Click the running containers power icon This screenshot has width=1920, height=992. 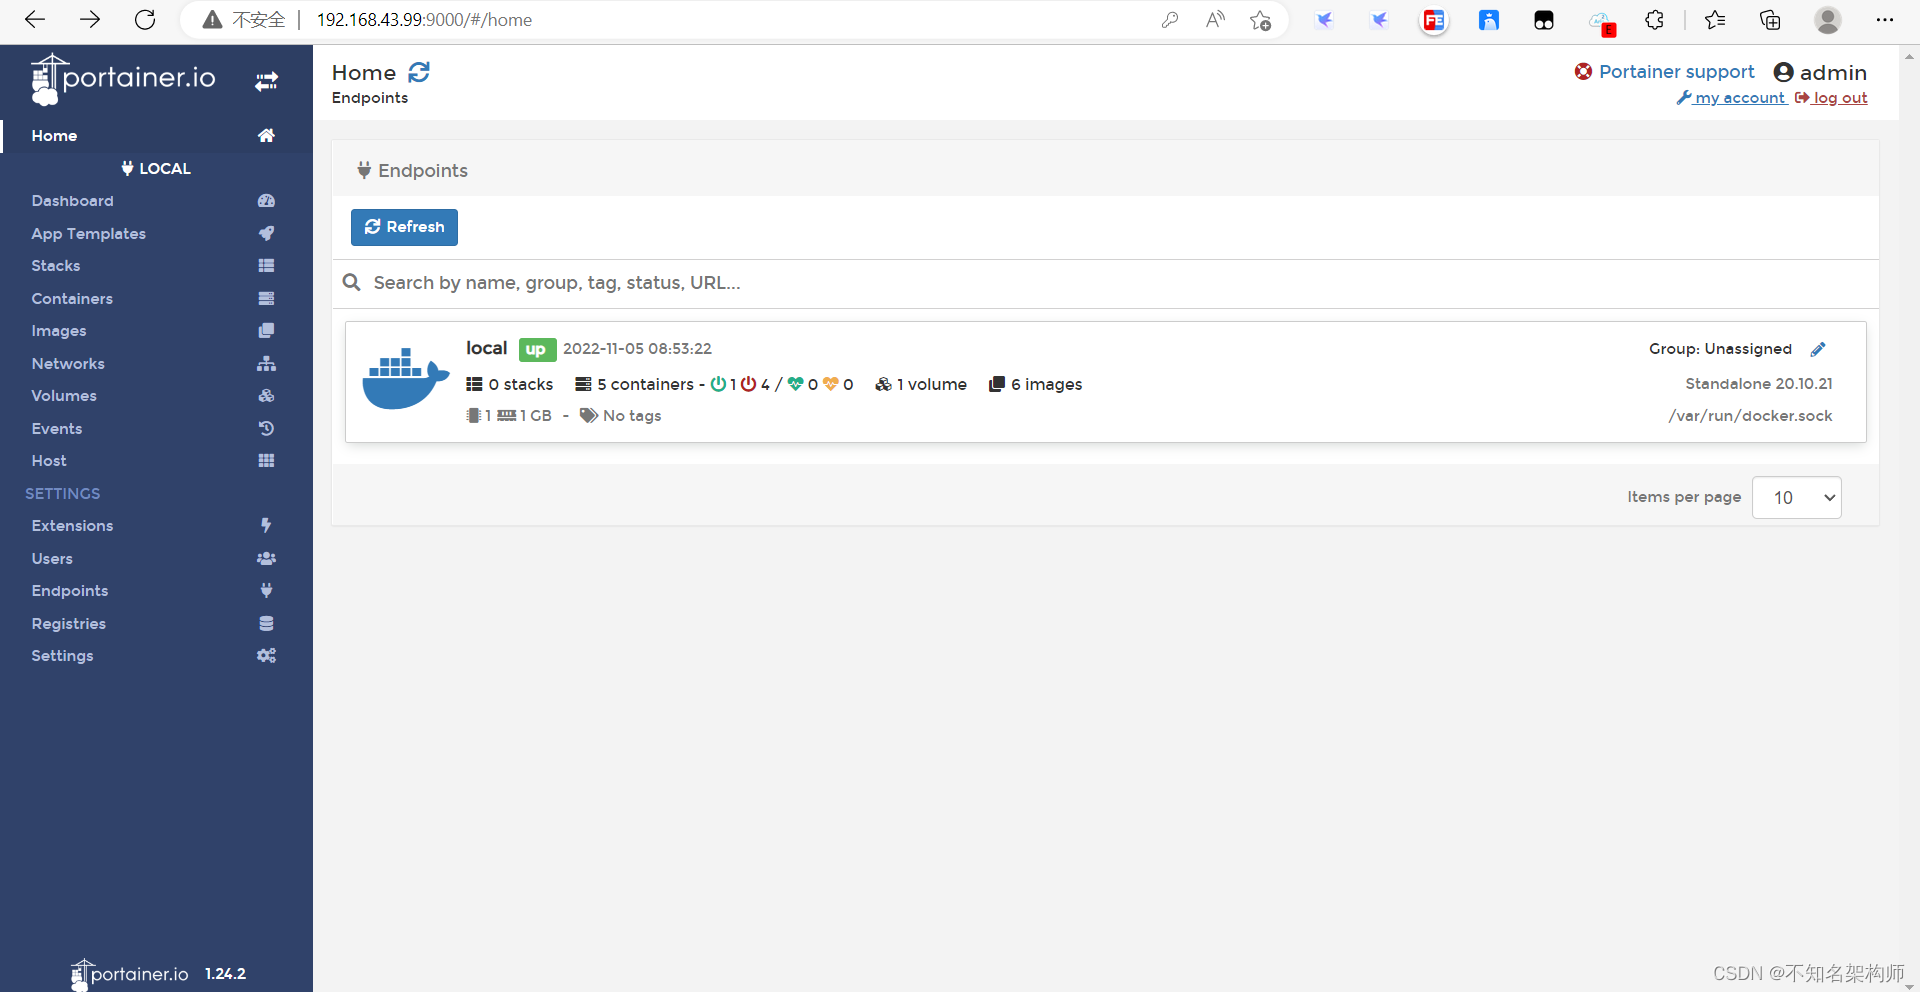[718, 384]
